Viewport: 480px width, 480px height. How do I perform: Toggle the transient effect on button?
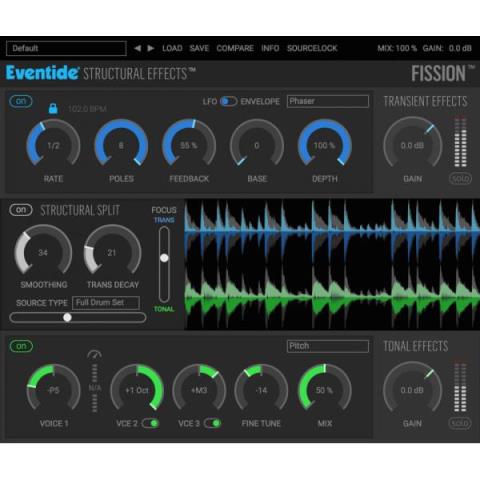tap(21, 101)
